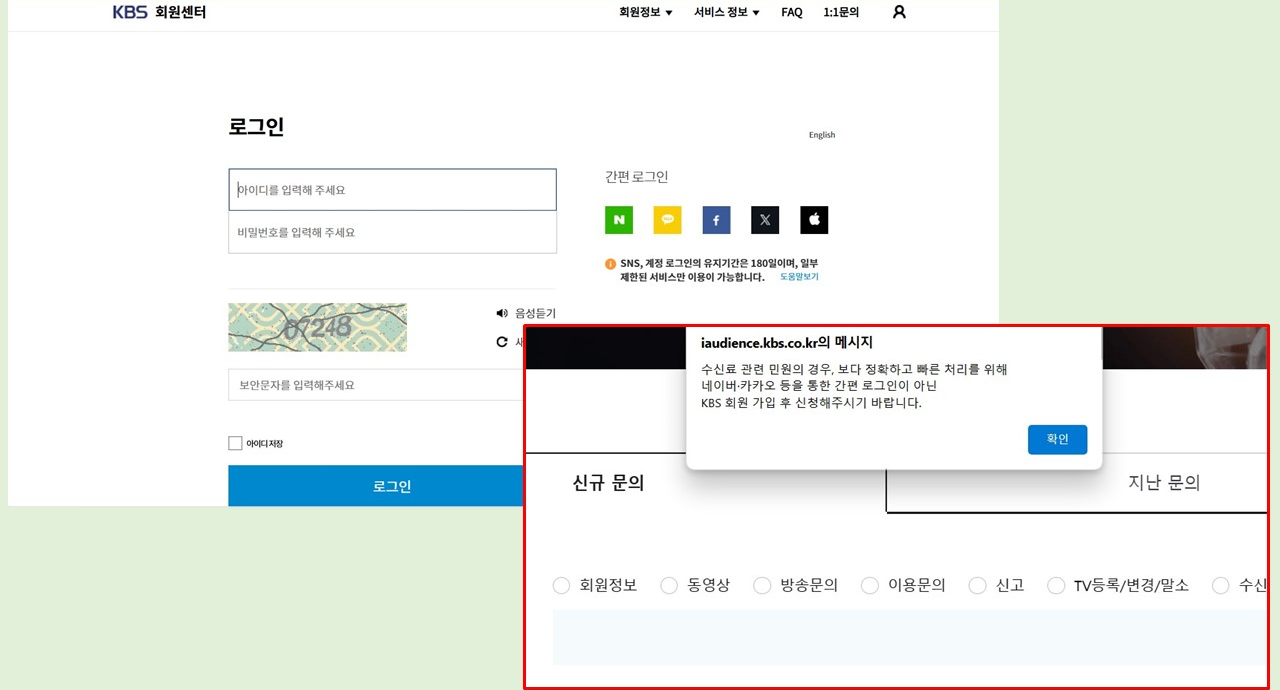Open the 도움말보기 help link
The image size is (1280, 690).
[x=799, y=277]
